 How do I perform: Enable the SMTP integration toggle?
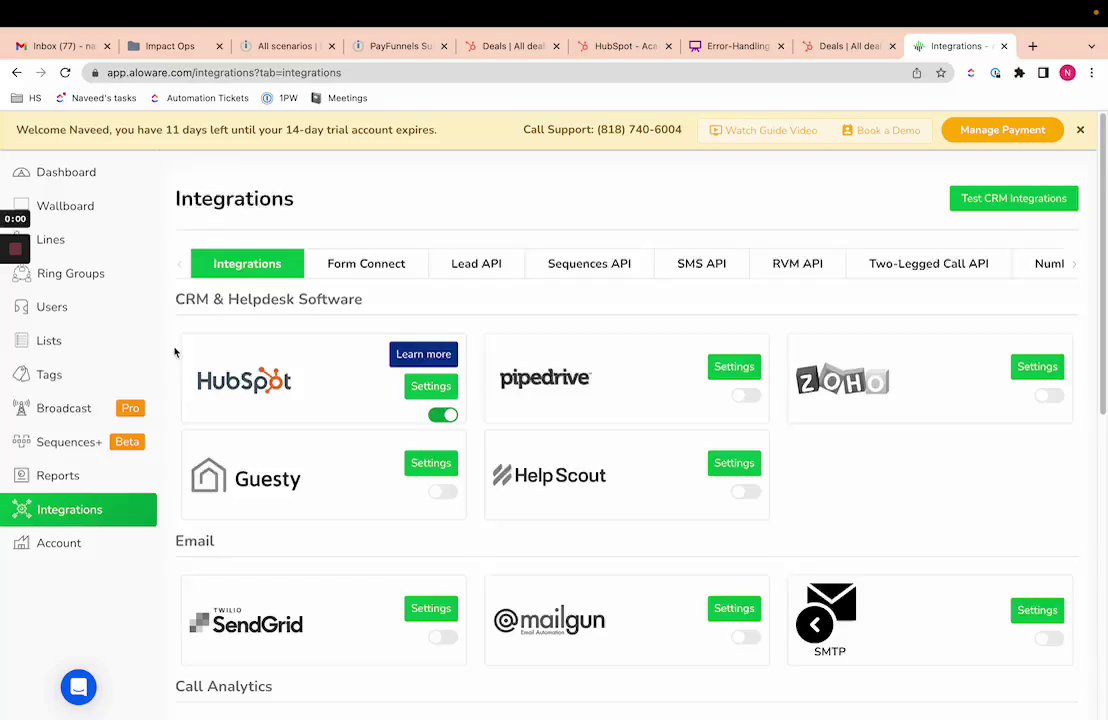(1049, 639)
